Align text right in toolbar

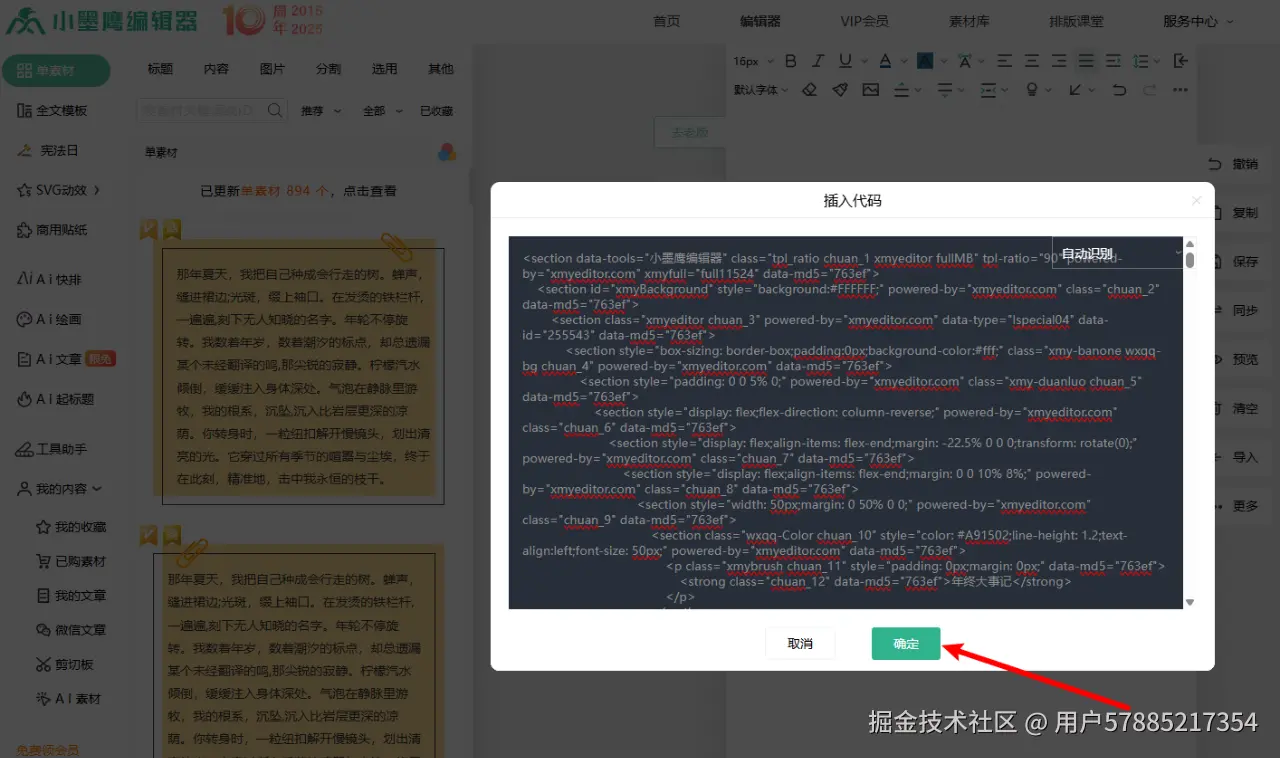1058,61
